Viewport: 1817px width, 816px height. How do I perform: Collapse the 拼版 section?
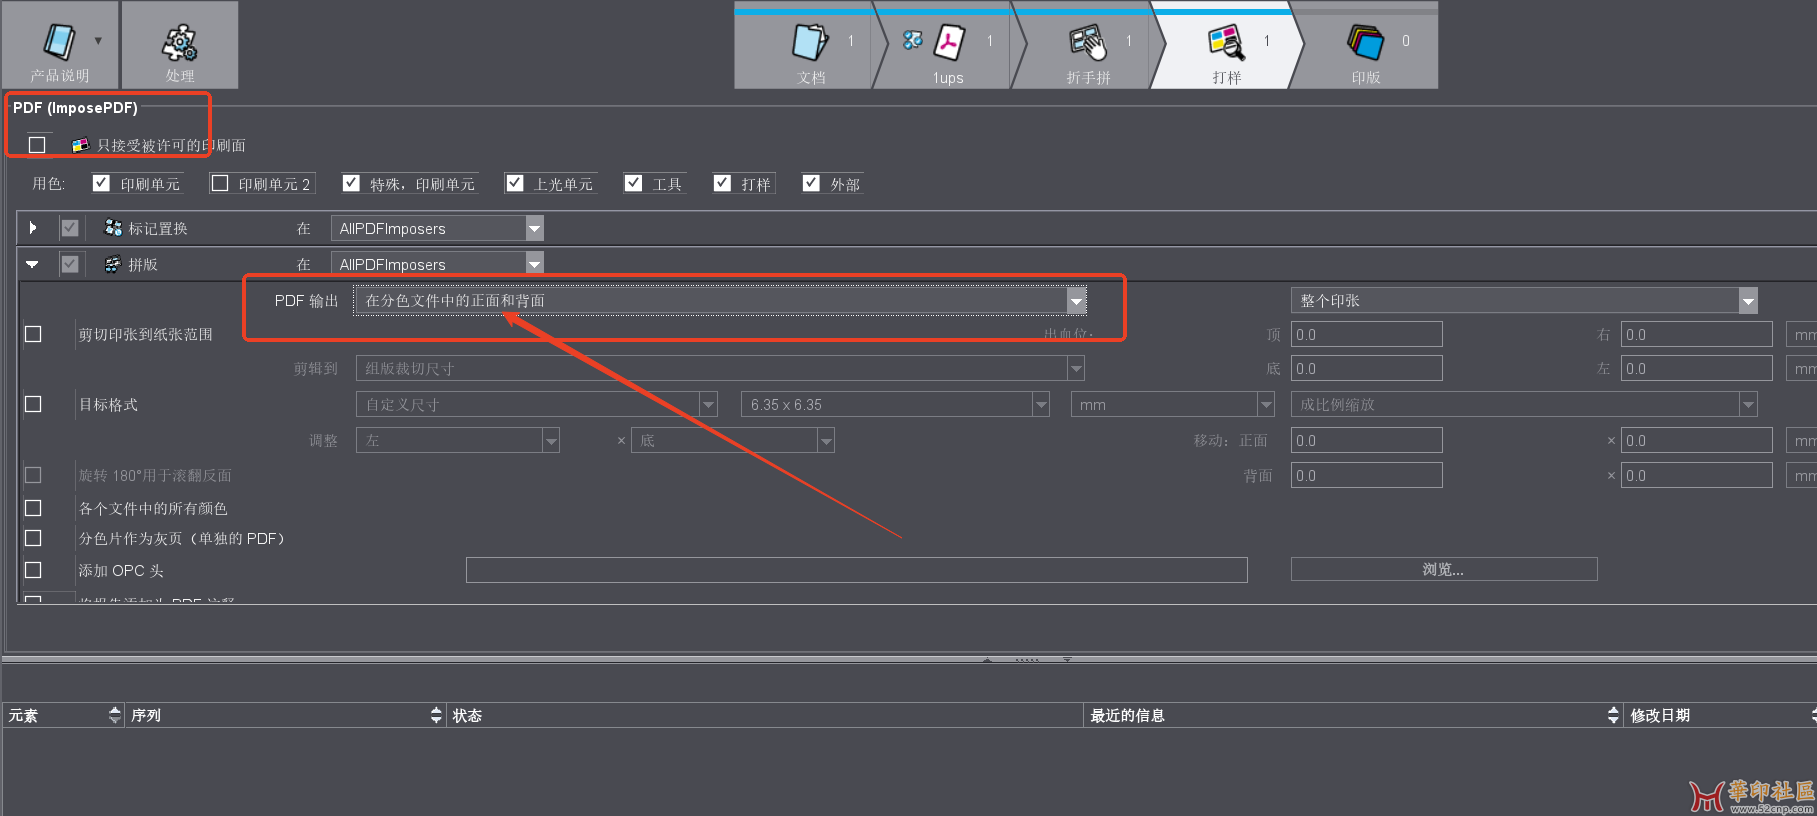coord(33,264)
